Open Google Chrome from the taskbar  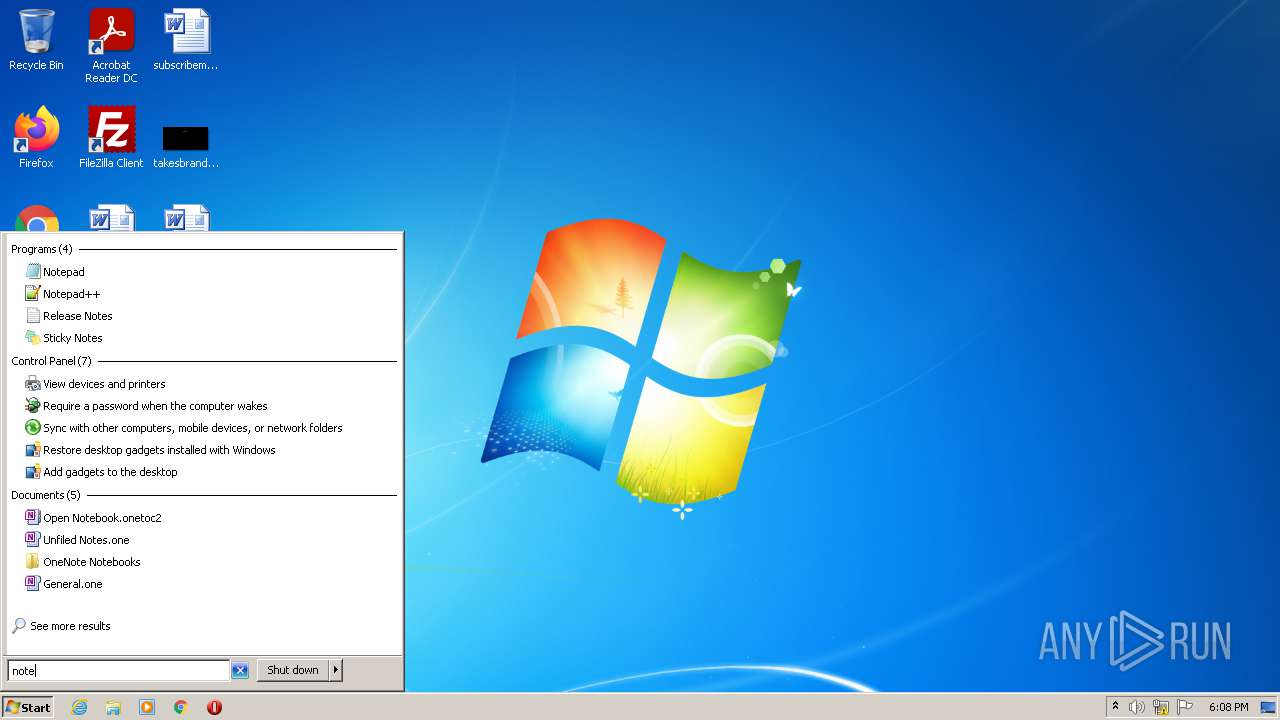(x=181, y=707)
